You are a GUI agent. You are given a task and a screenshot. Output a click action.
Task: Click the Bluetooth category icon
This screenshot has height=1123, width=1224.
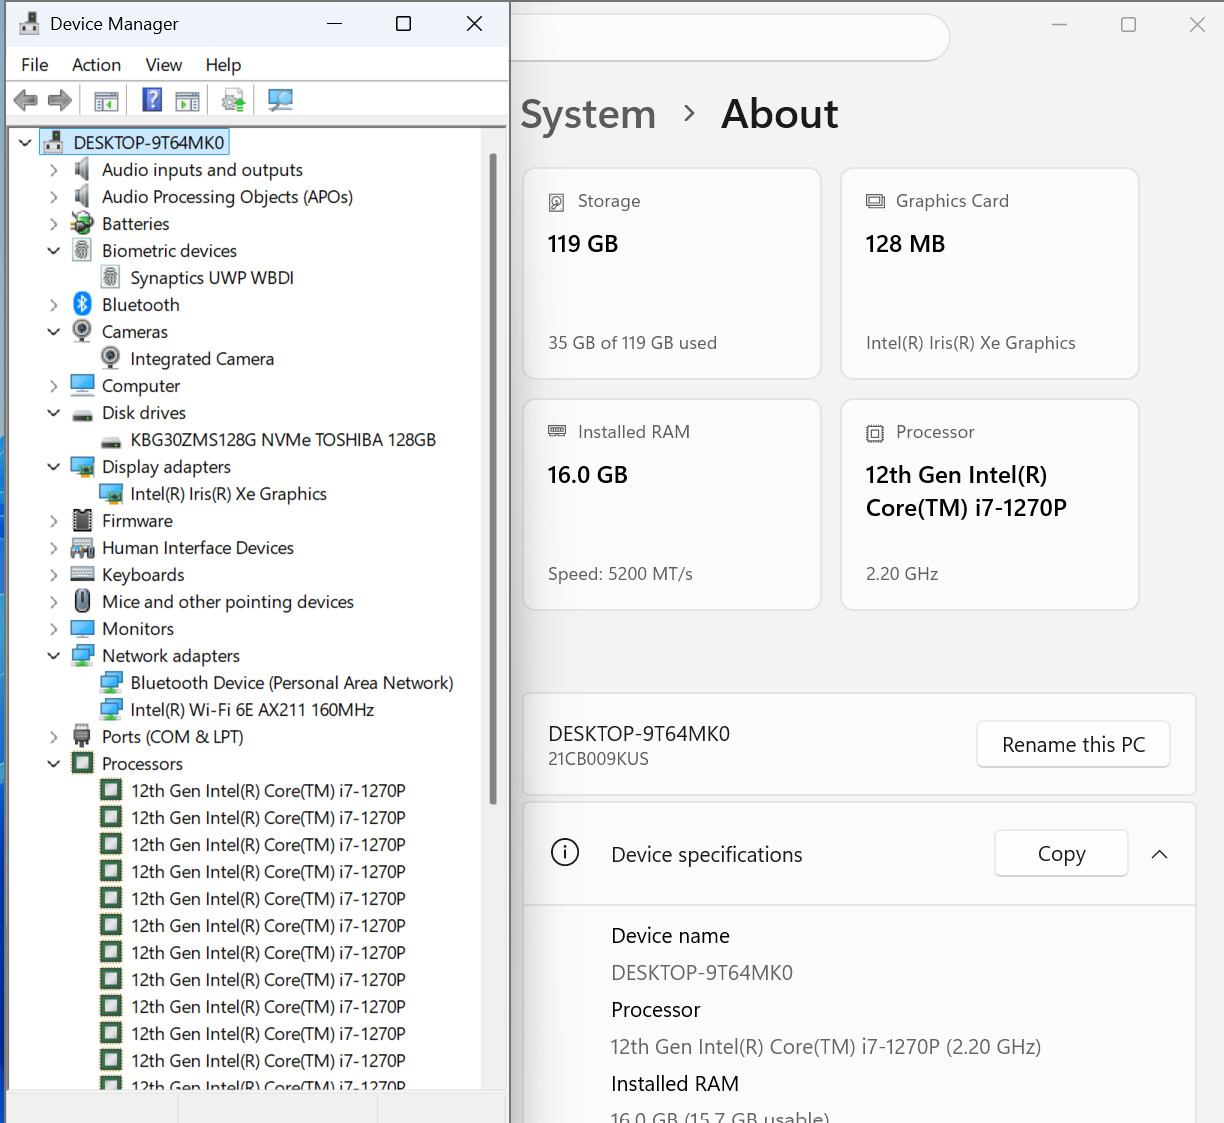(x=82, y=305)
